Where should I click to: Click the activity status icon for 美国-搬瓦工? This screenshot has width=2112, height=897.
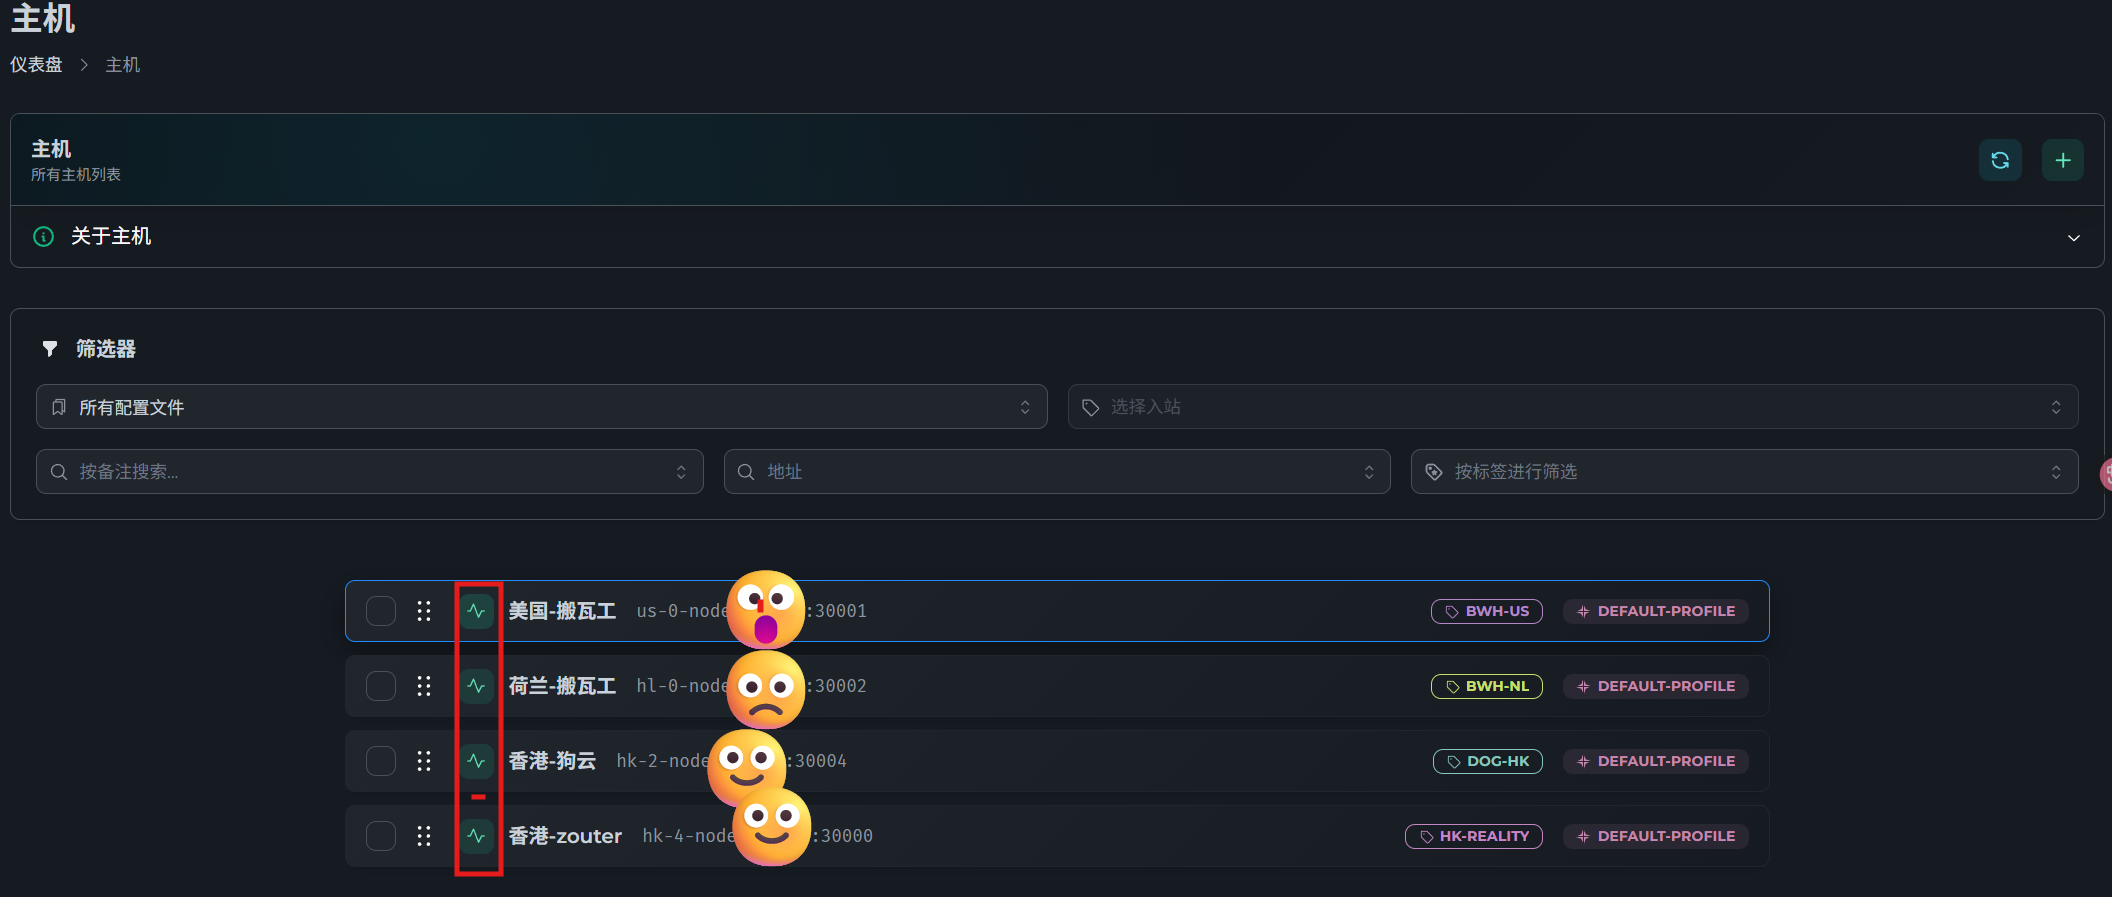[477, 611]
